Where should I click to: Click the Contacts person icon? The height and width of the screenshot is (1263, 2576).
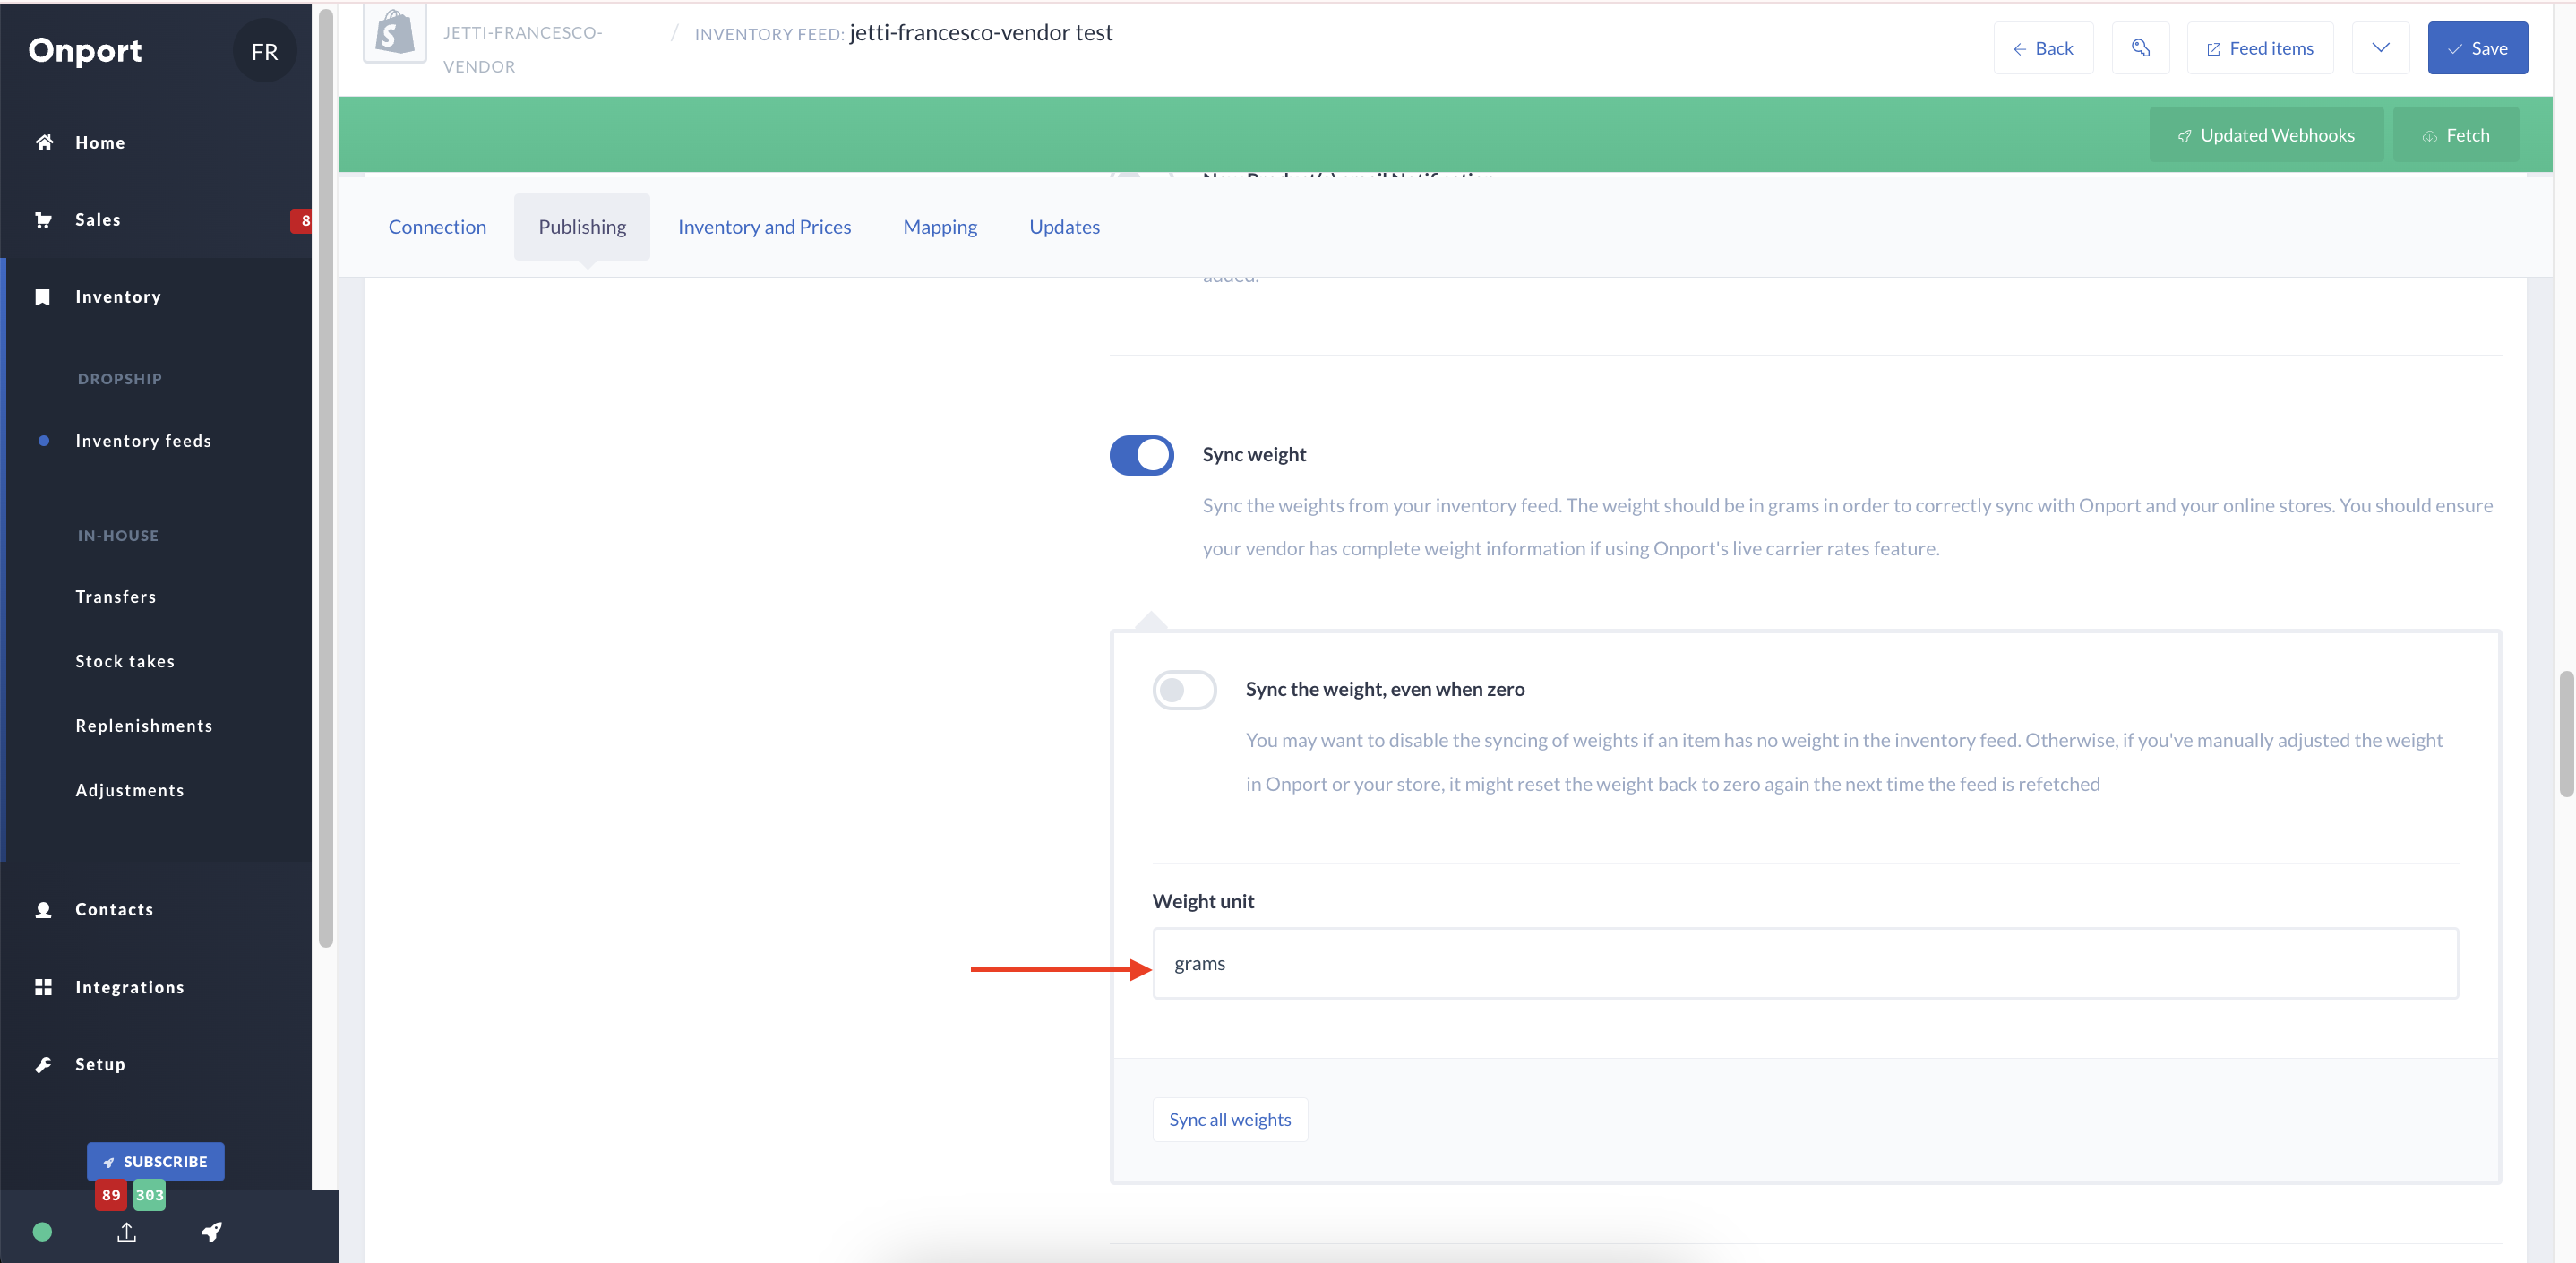[43, 910]
